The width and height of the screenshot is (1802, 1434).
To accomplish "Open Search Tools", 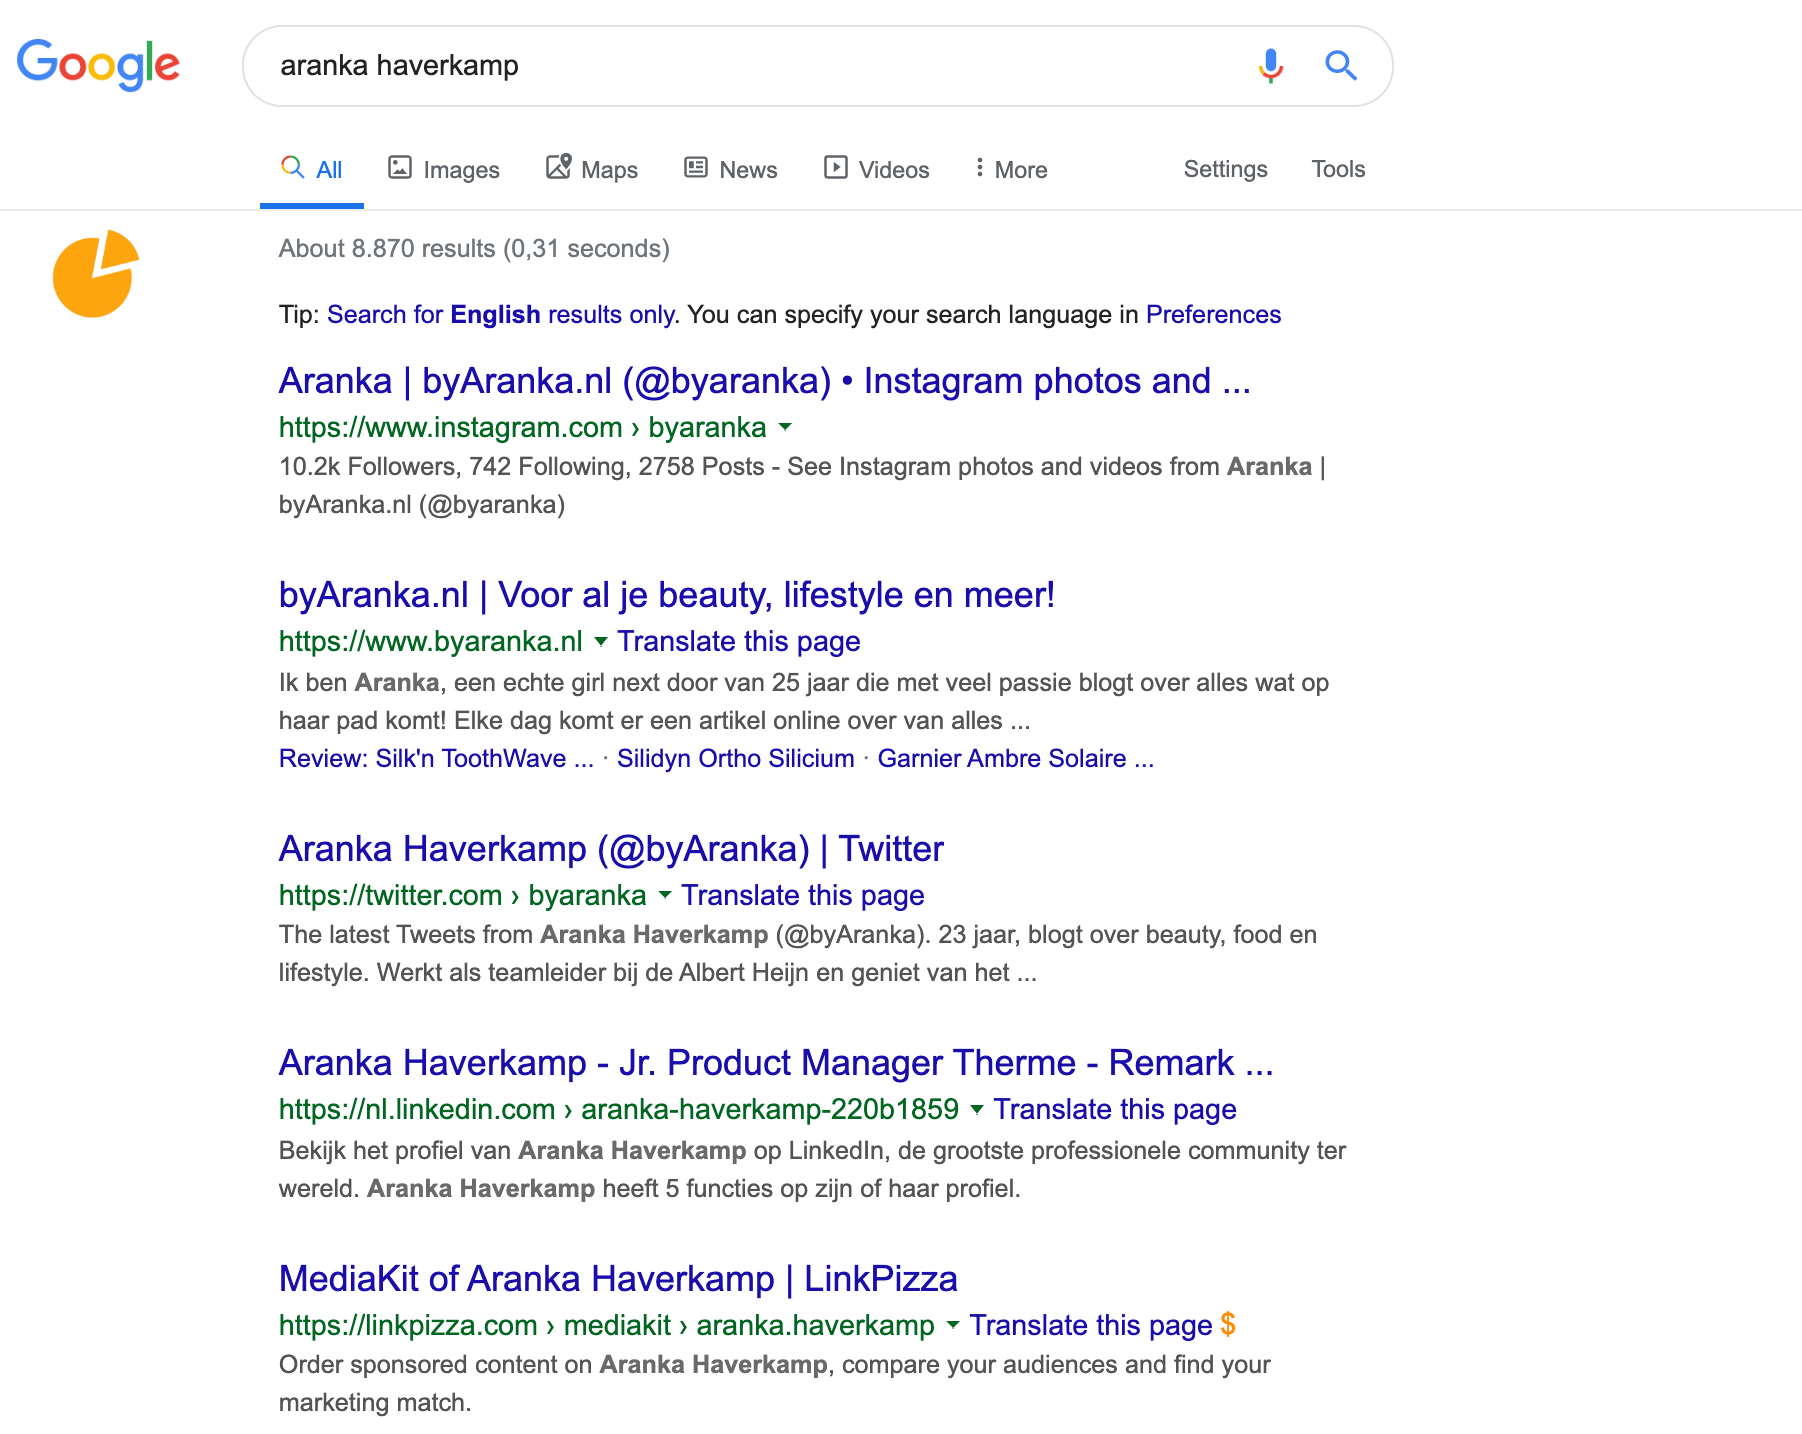I will (x=1338, y=169).
